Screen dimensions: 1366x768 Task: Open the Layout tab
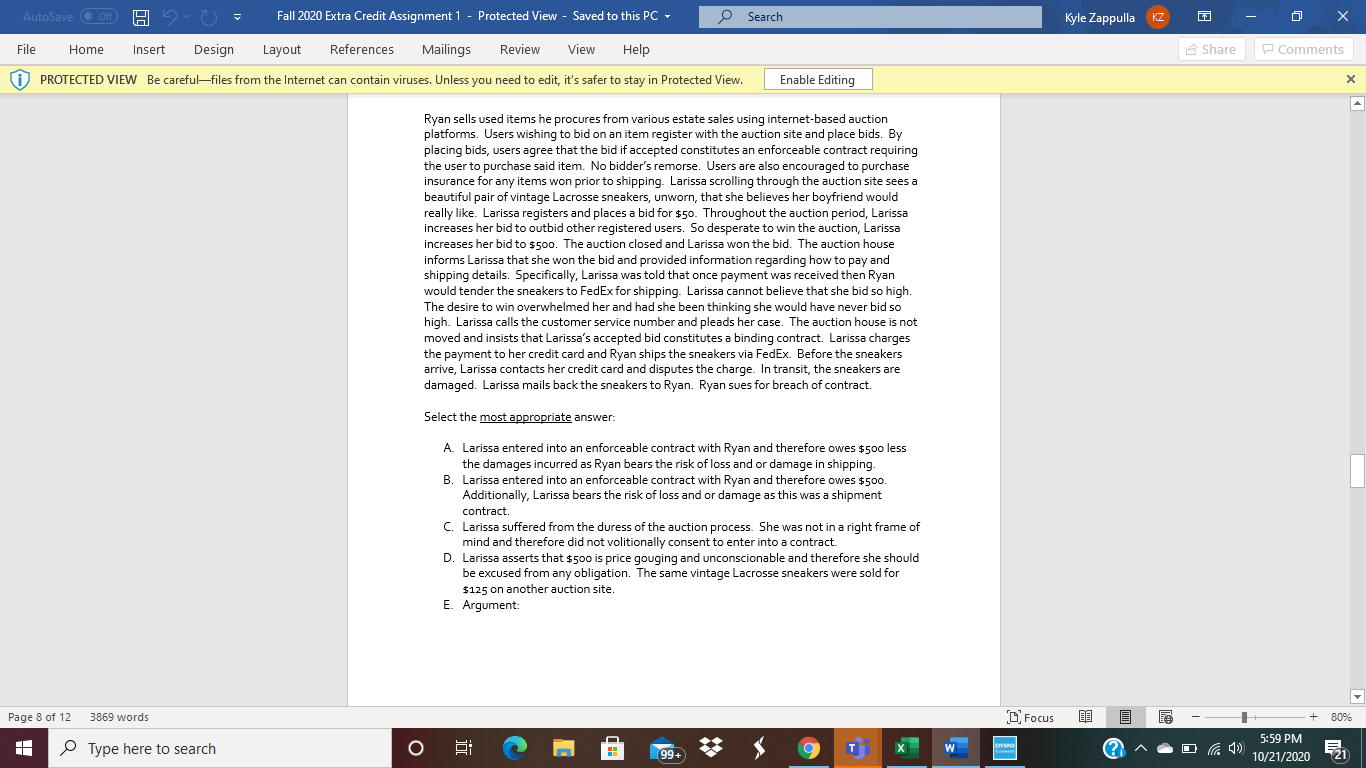click(x=282, y=49)
